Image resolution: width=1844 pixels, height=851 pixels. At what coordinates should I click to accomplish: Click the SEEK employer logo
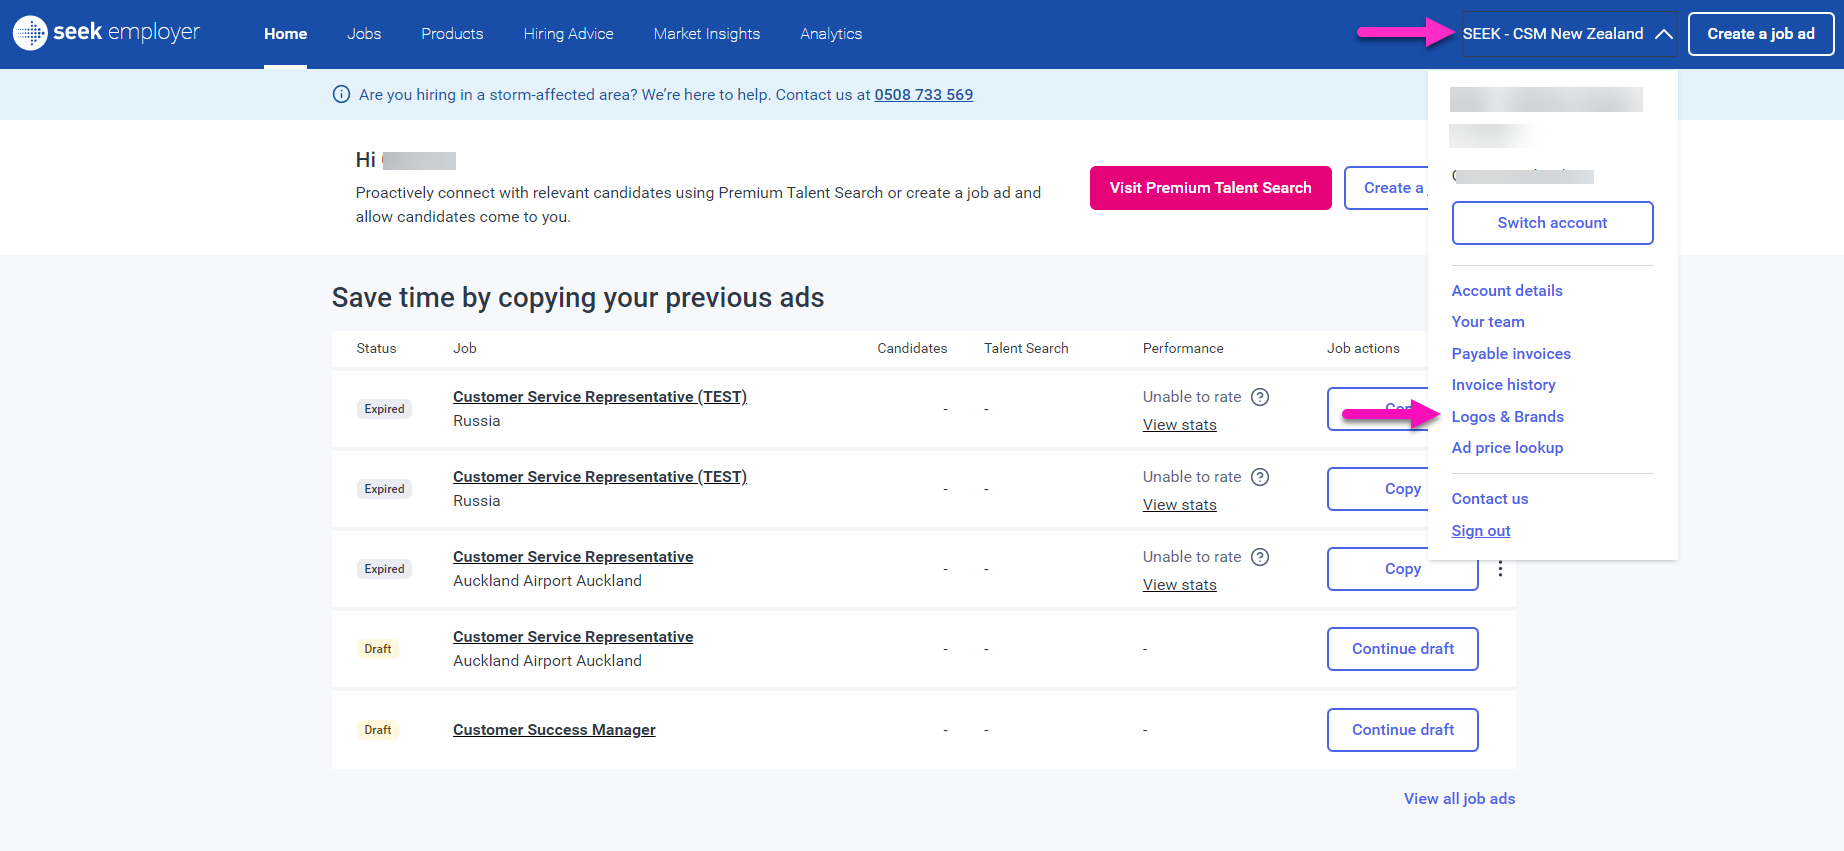tap(106, 33)
